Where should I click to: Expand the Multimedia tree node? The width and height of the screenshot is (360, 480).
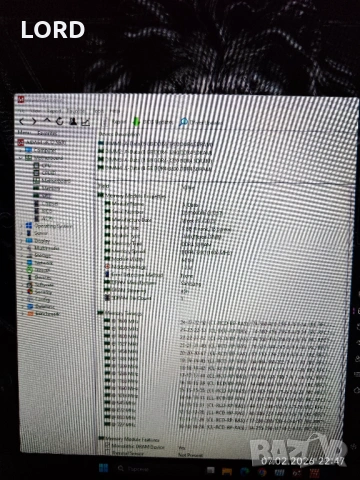tap(22, 248)
